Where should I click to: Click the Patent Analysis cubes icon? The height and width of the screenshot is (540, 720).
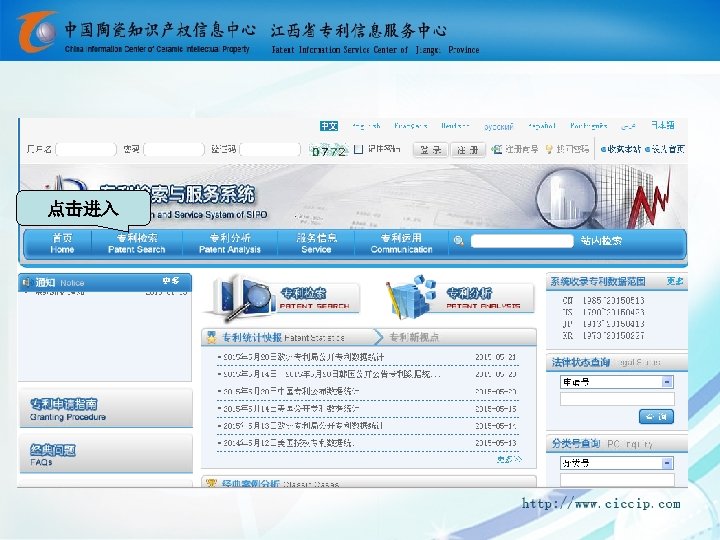tap(411, 297)
